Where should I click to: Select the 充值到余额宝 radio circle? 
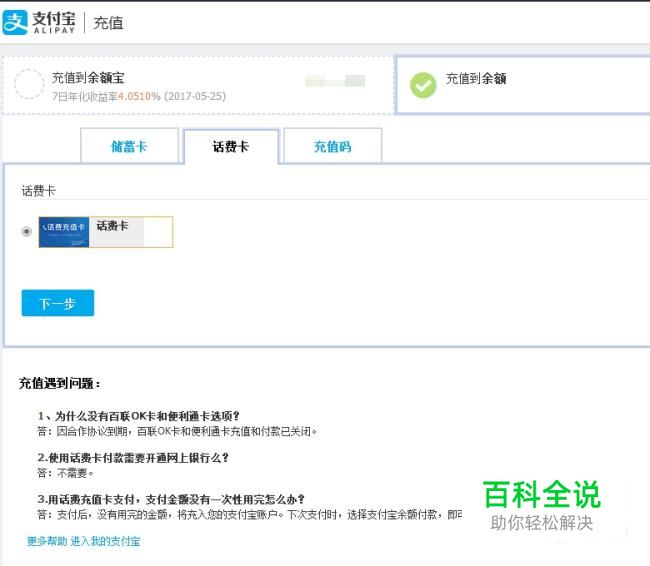coord(29,84)
